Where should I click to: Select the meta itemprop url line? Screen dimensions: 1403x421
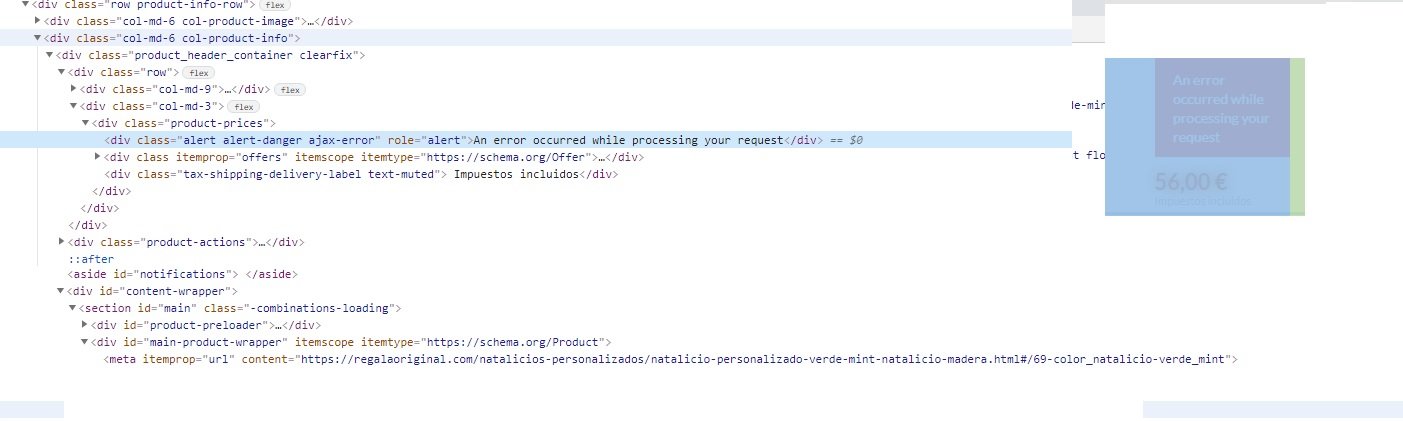click(x=671, y=359)
